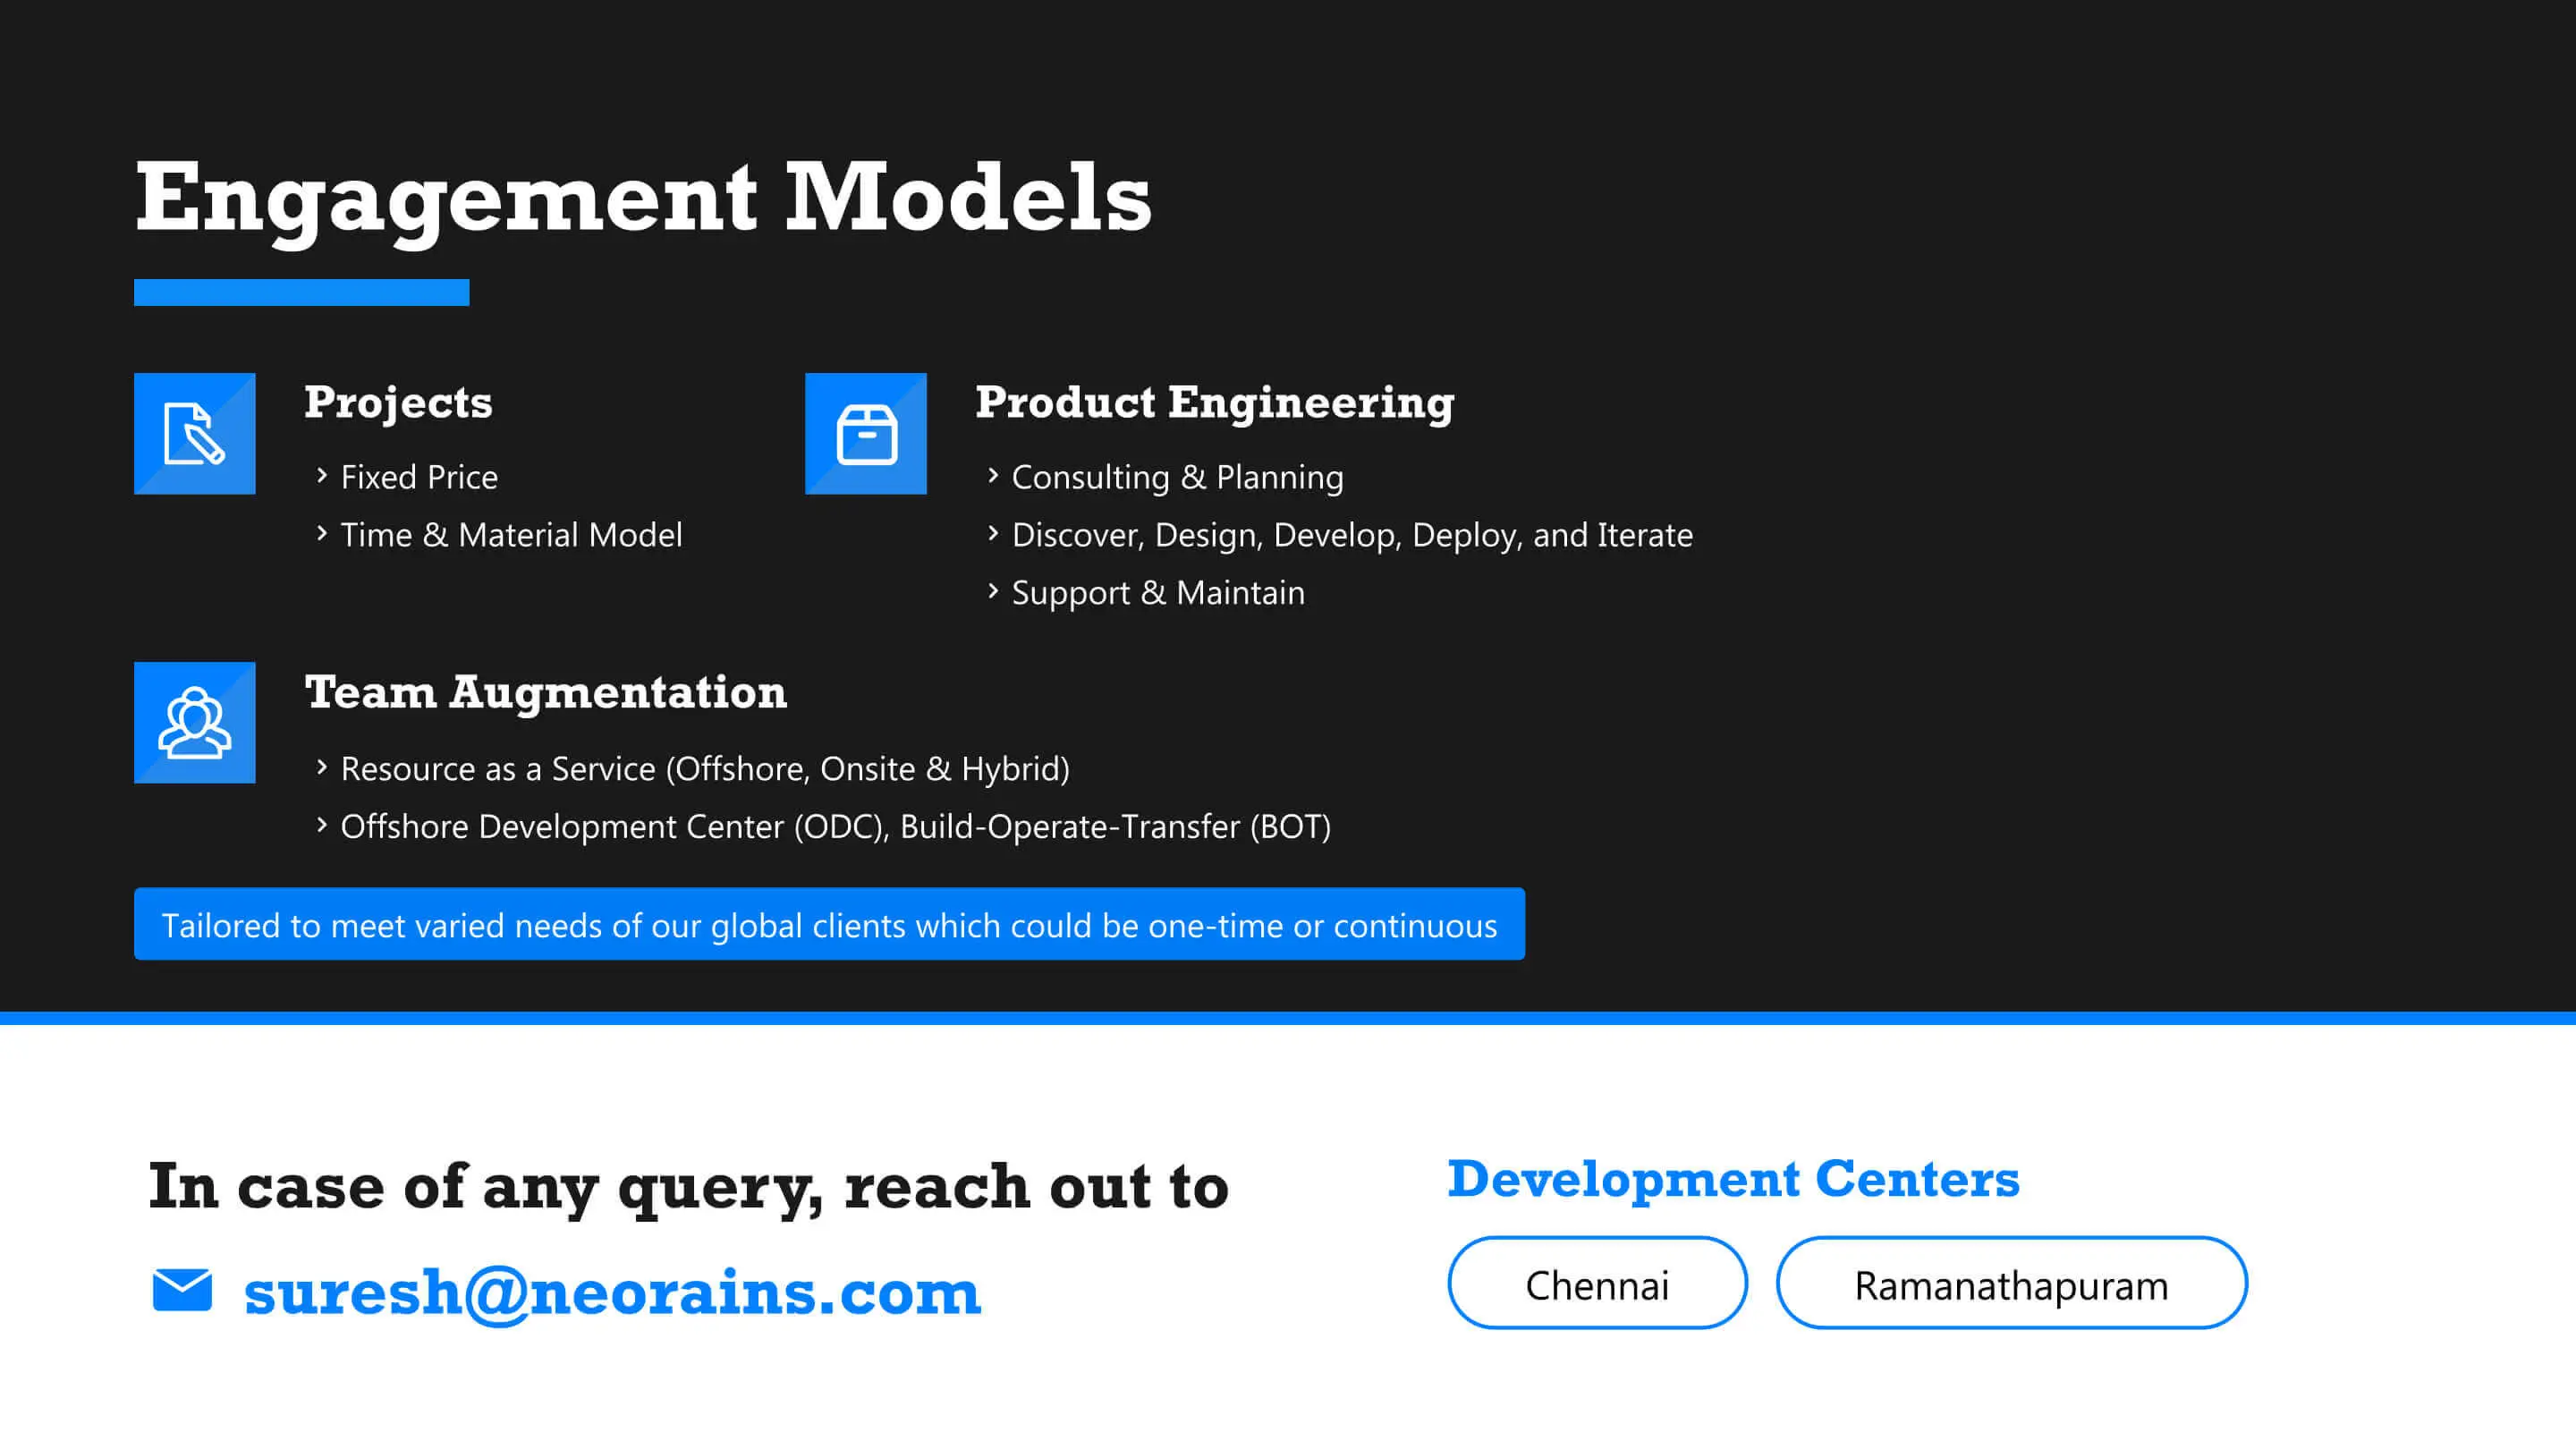The width and height of the screenshot is (2576, 1449).
Task: Toggle the chevron beside Time & Material Model
Action: [322, 534]
